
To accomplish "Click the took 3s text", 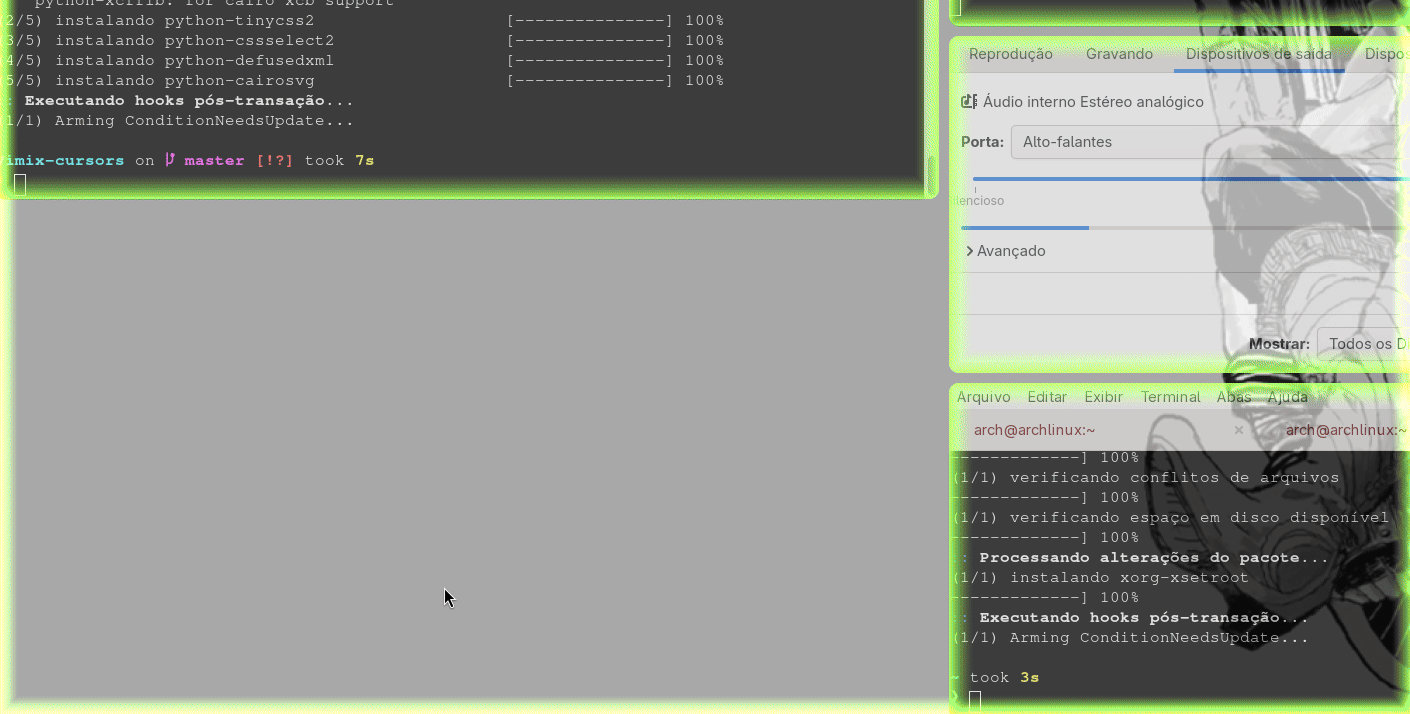I will pyautogui.click(x=1004, y=677).
